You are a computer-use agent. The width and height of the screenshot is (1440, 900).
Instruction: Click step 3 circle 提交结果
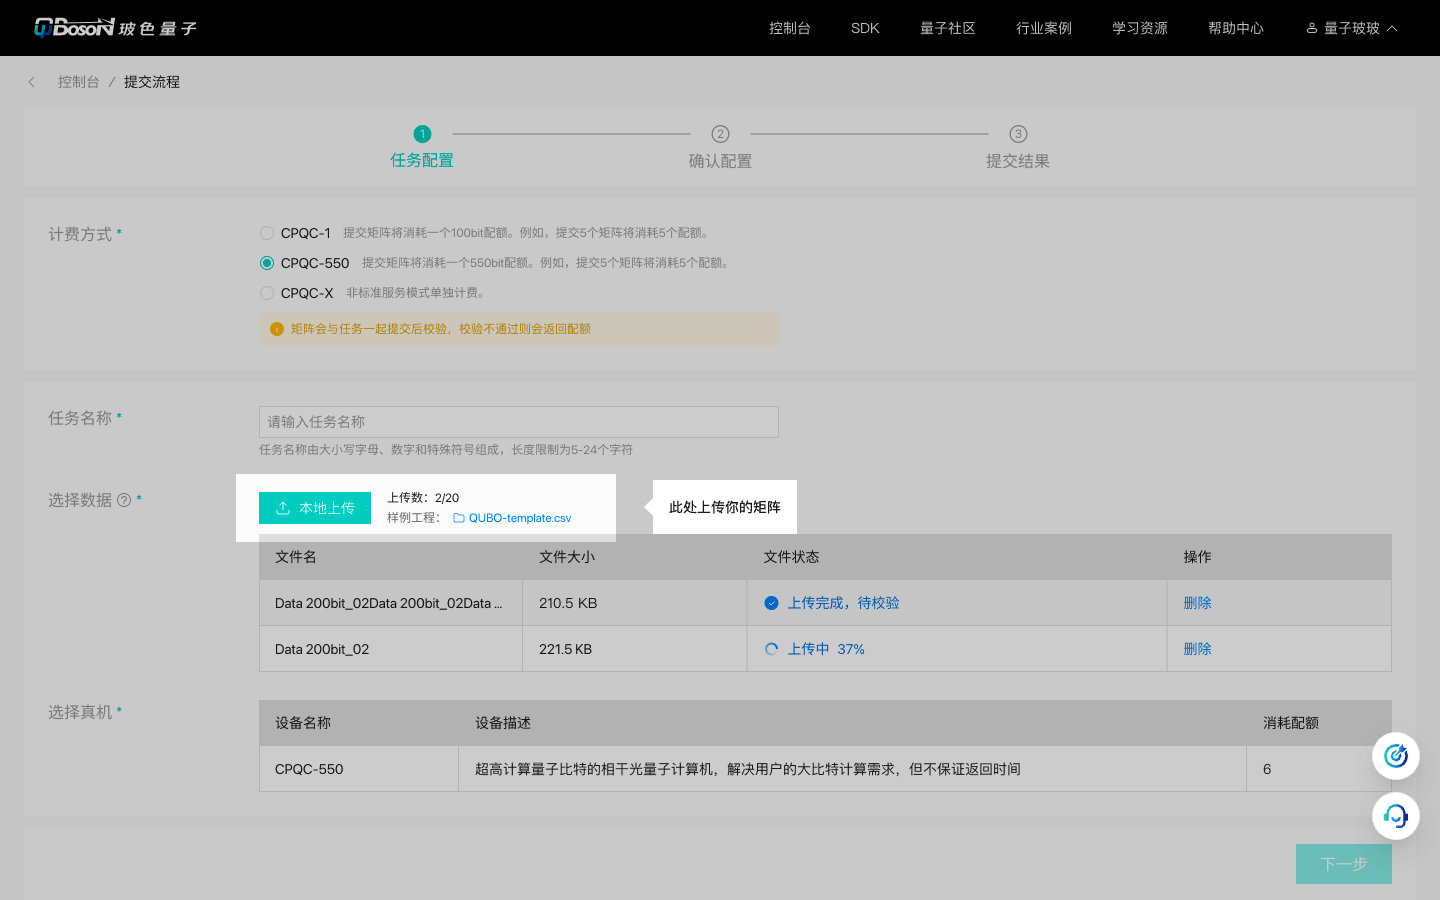pos(1018,134)
